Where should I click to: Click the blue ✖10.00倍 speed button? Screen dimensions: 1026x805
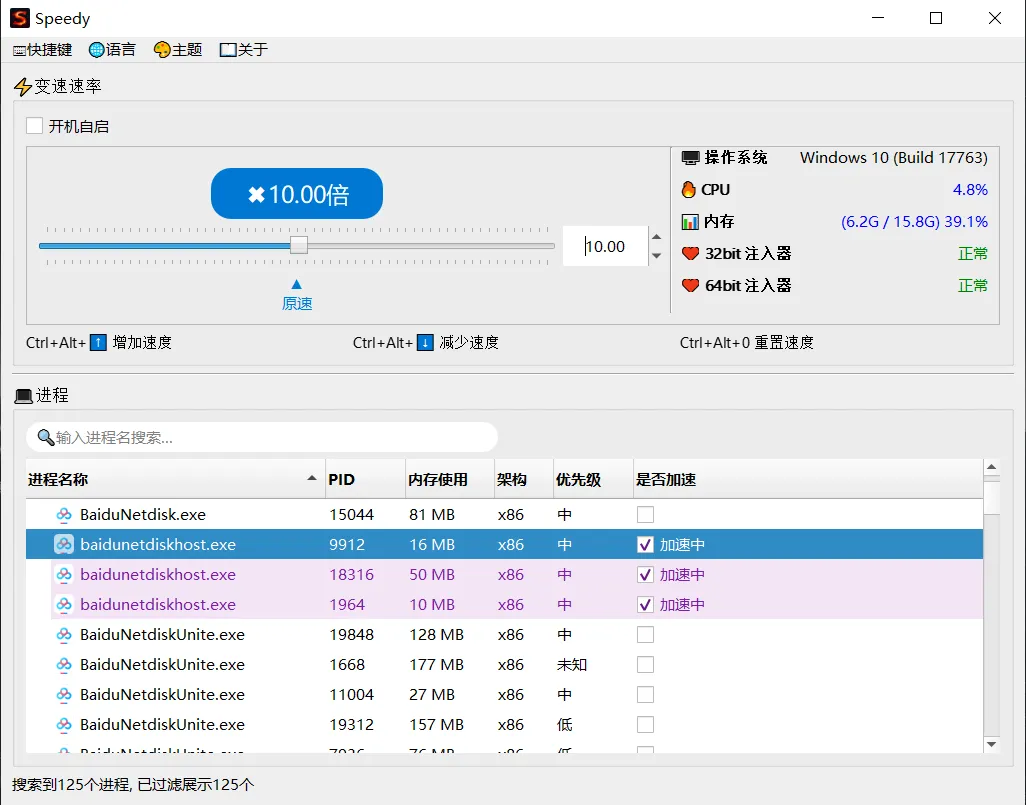click(x=296, y=194)
